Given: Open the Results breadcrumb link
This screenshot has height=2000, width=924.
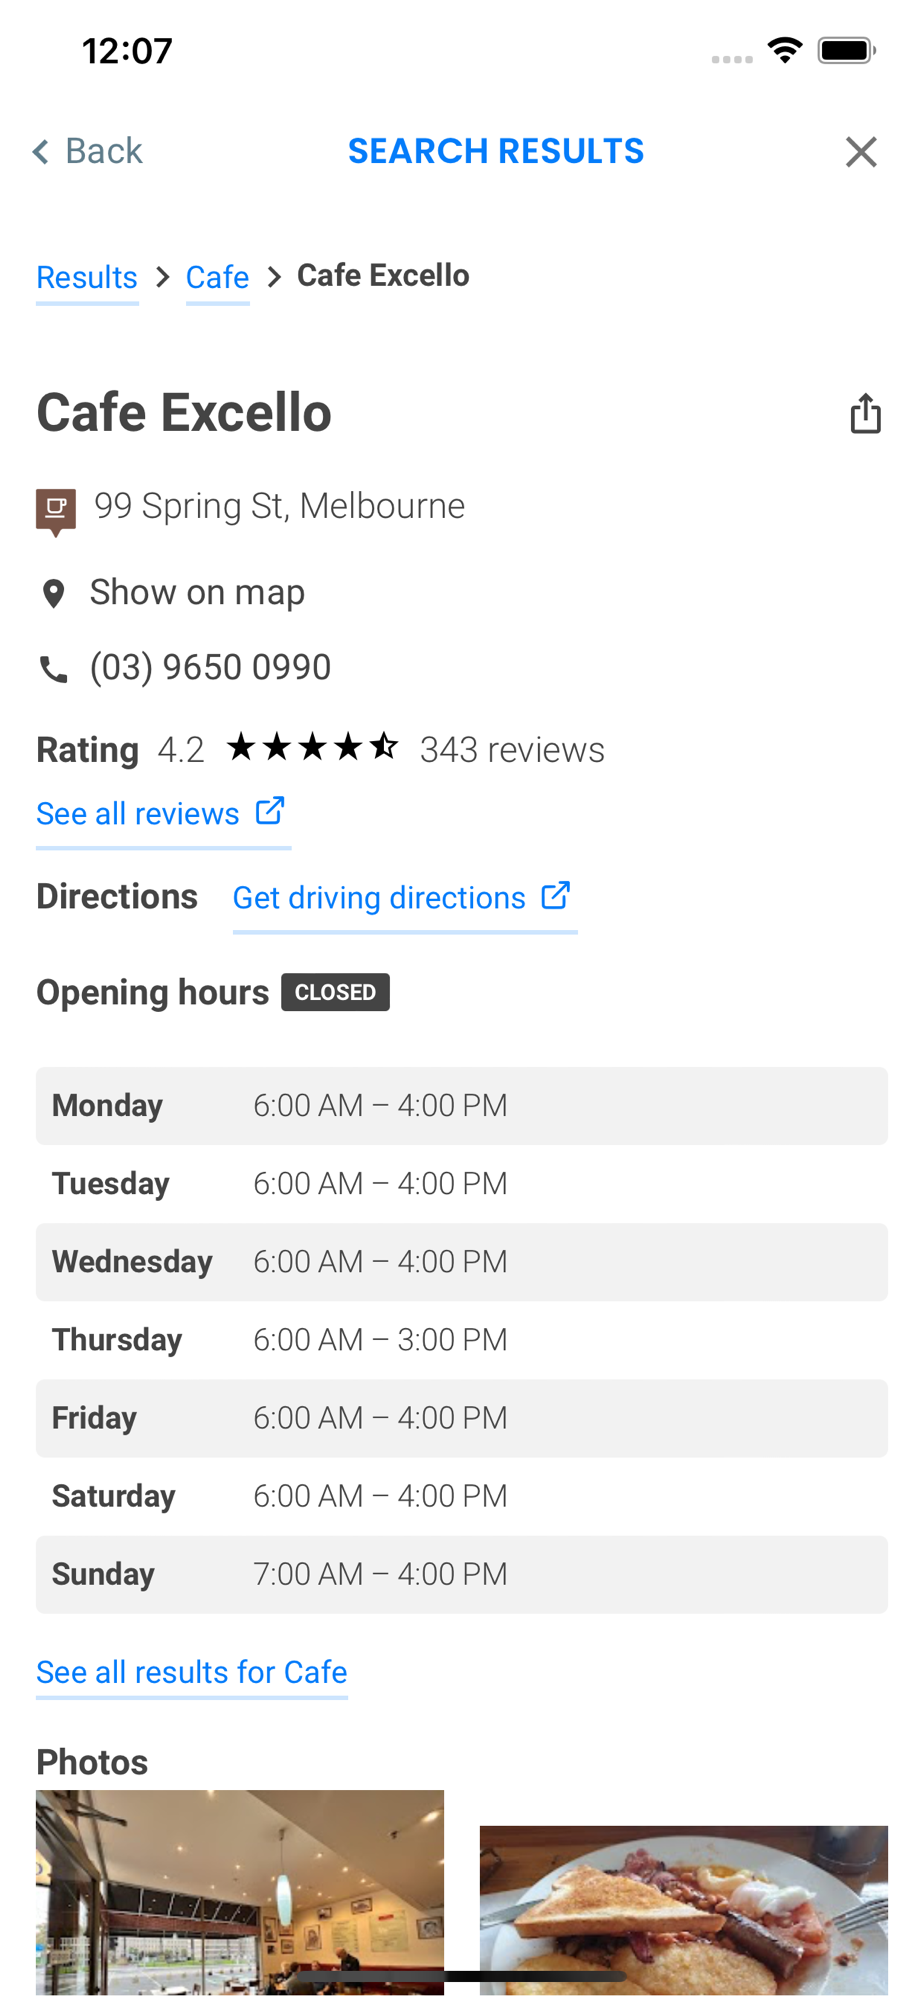Looking at the screenshot, I should click(87, 277).
